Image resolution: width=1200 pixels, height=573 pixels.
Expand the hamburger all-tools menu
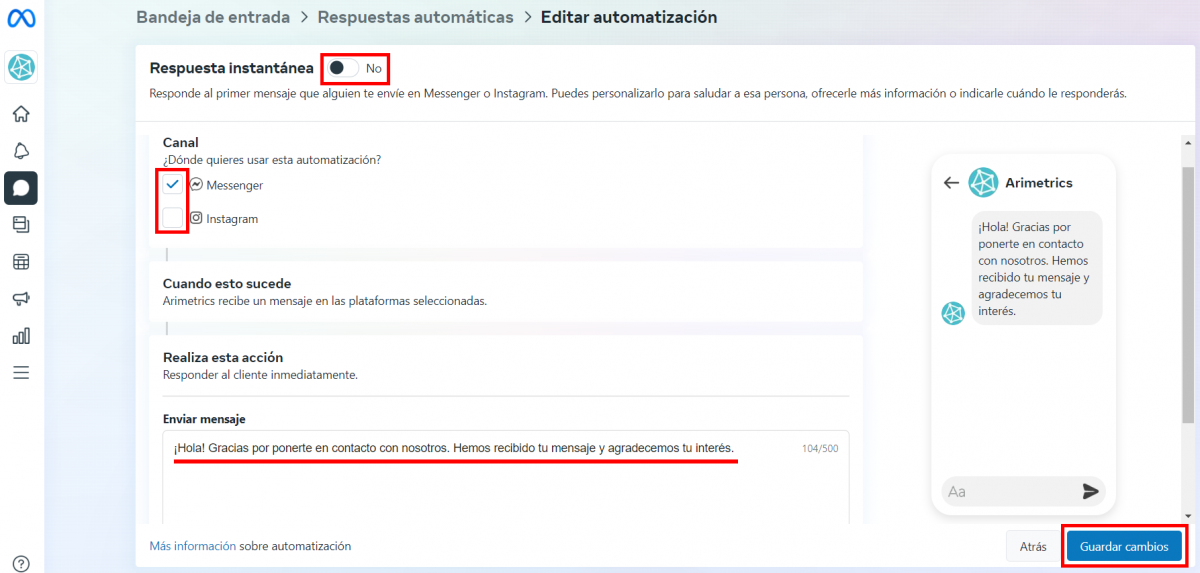(x=21, y=373)
